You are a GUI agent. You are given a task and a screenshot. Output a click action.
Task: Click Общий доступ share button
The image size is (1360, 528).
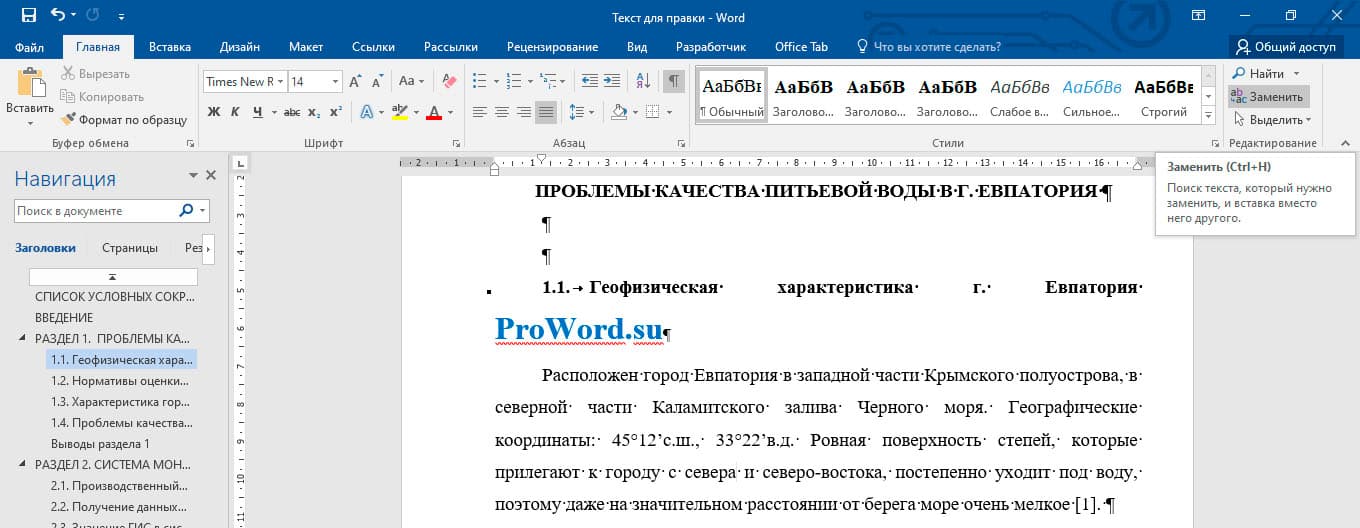click(x=1286, y=47)
